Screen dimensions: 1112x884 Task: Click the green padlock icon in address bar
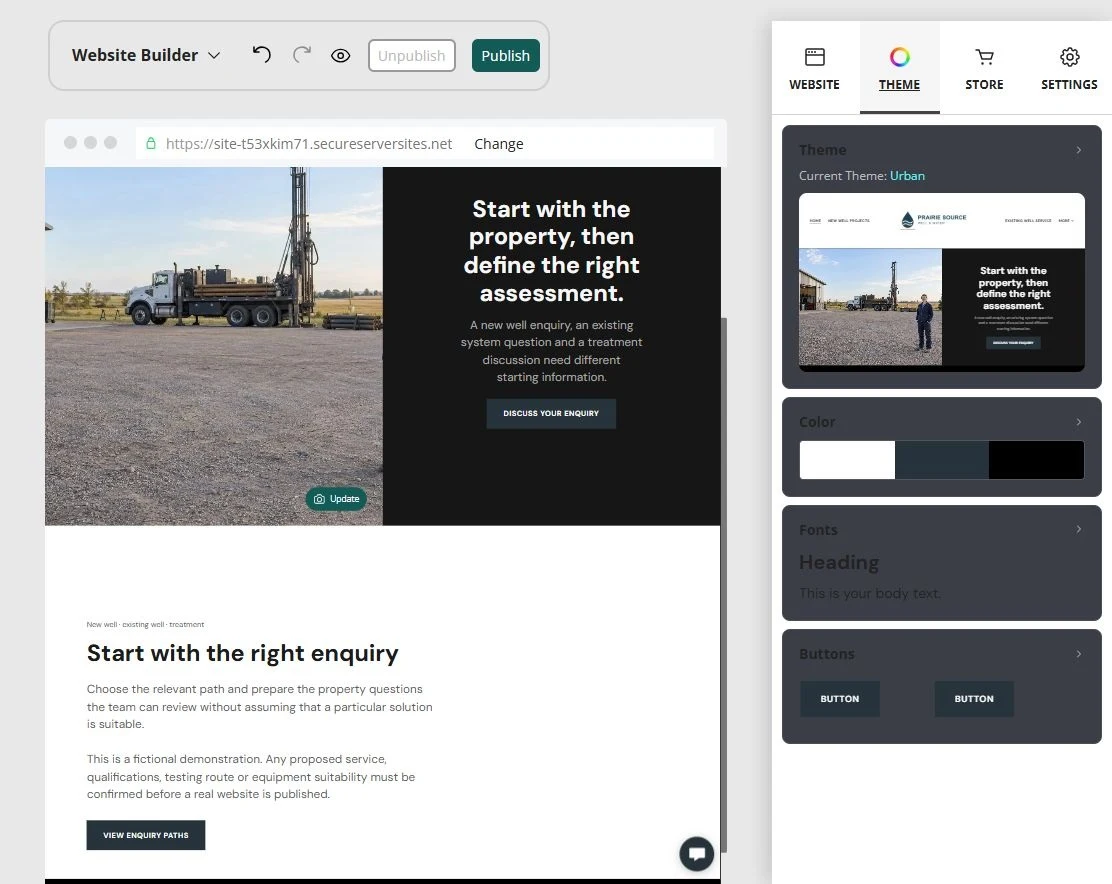point(150,143)
